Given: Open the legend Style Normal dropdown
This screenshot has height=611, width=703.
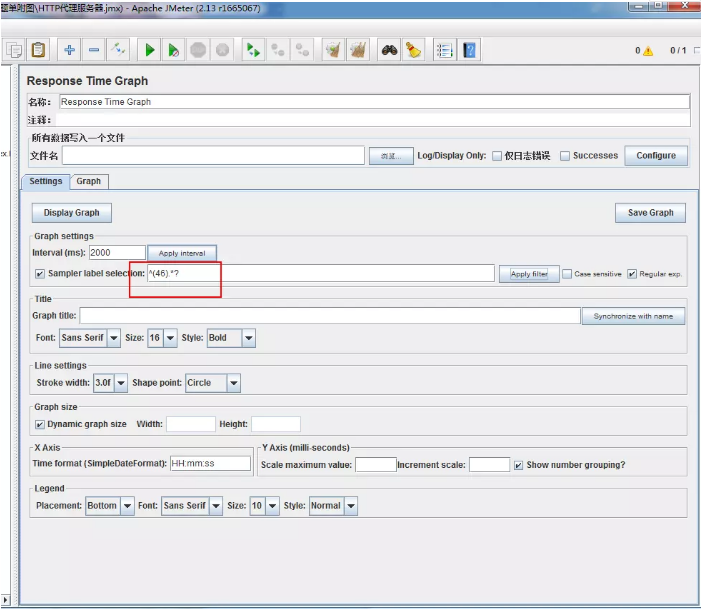Looking at the screenshot, I should point(333,506).
